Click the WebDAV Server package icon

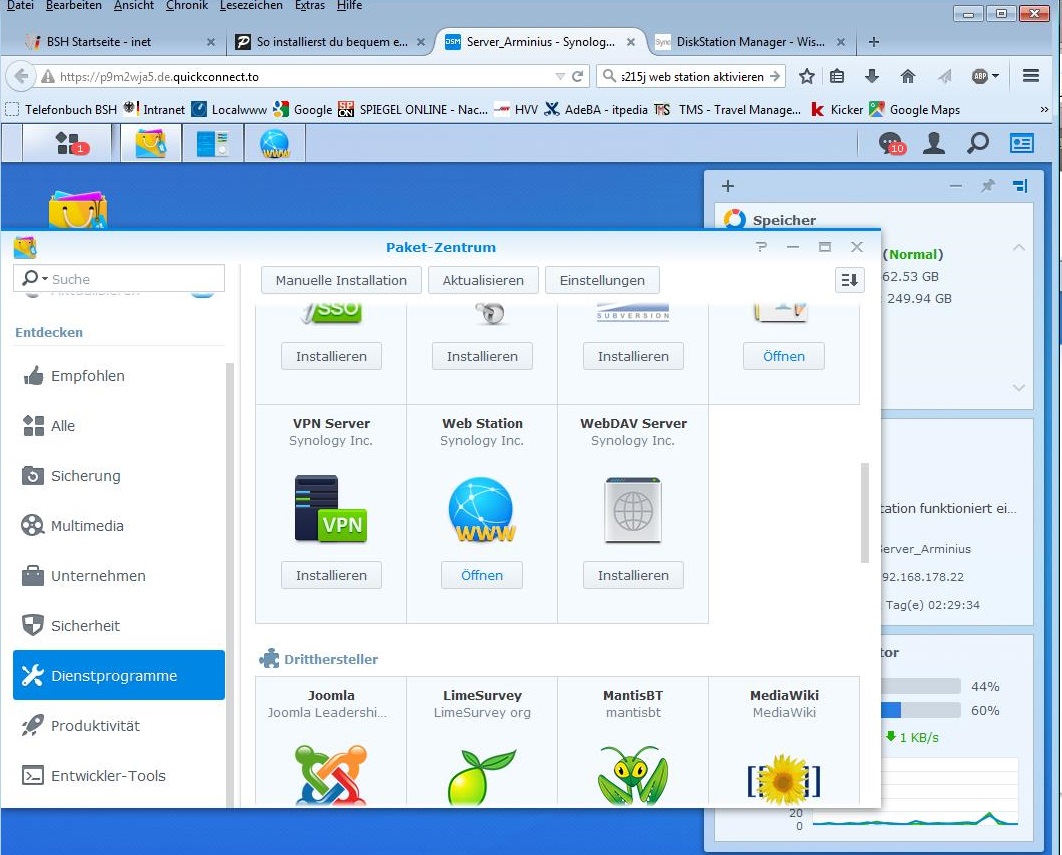point(632,510)
